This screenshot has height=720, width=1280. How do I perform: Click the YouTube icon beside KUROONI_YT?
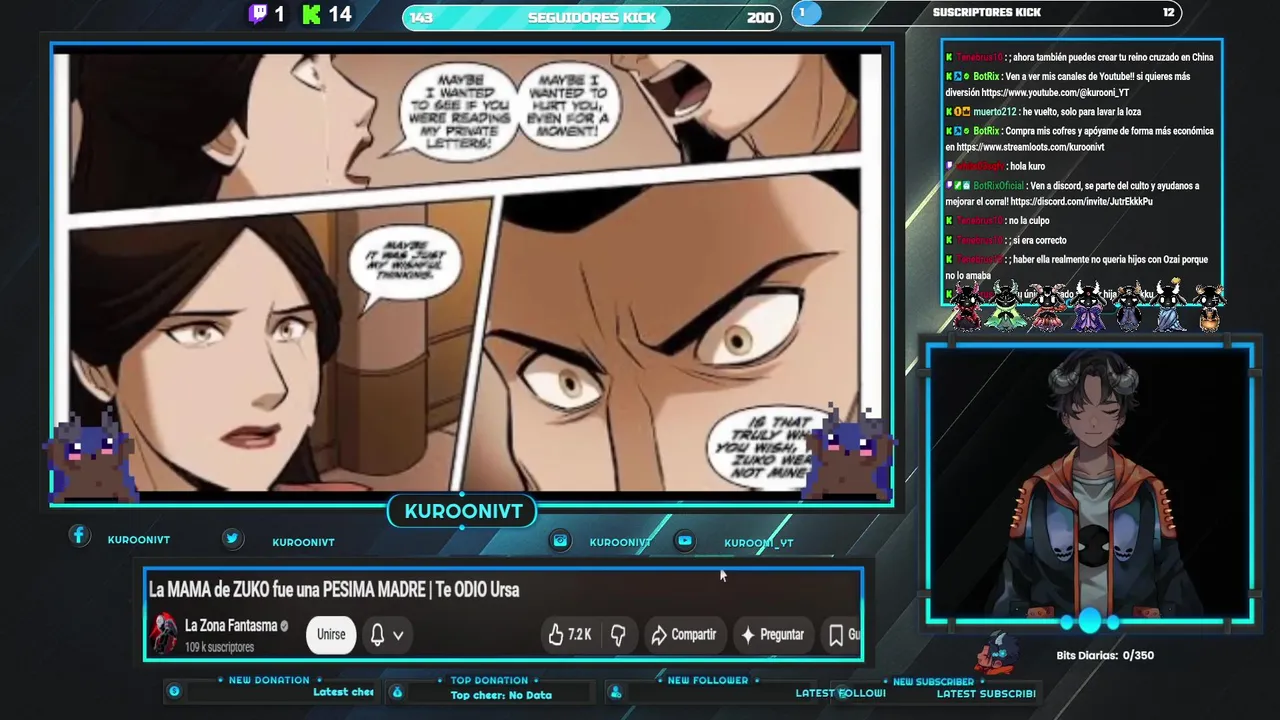tap(685, 541)
